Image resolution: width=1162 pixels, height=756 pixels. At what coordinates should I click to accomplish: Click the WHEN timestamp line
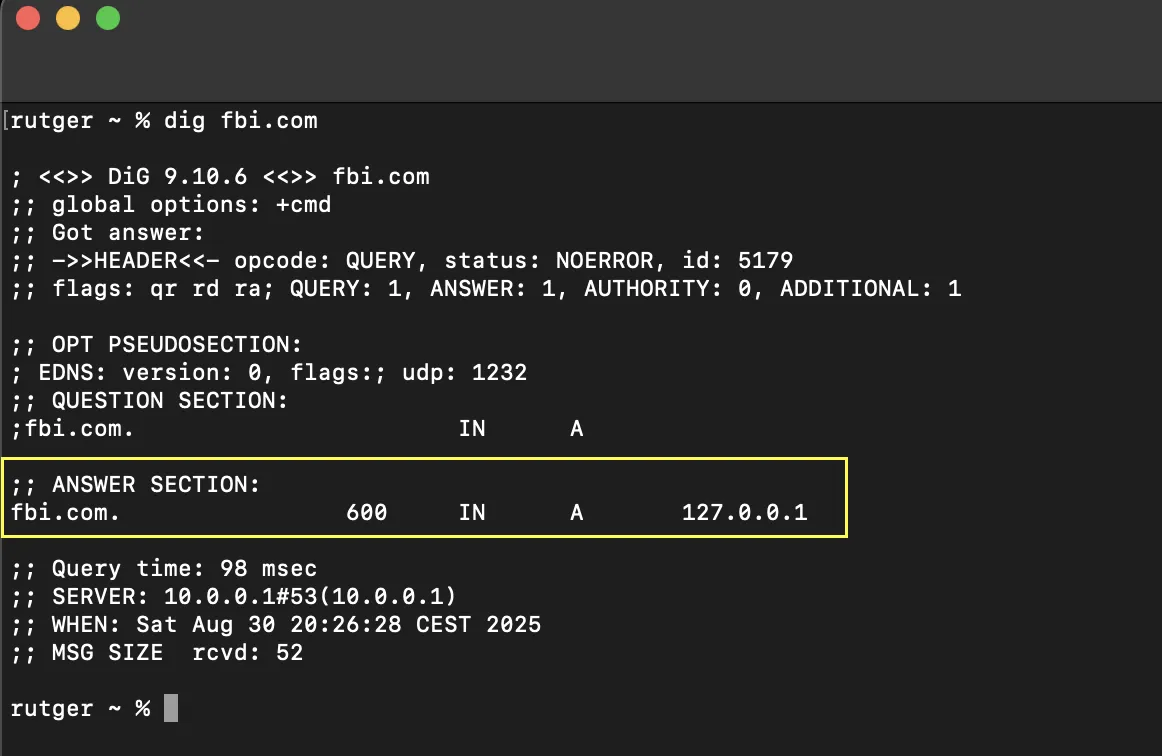[276, 625]
